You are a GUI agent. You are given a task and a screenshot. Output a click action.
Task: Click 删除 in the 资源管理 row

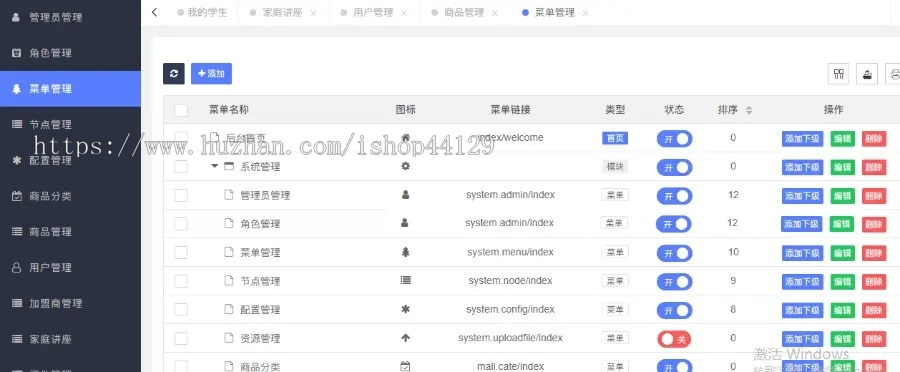tap(874, 339)
